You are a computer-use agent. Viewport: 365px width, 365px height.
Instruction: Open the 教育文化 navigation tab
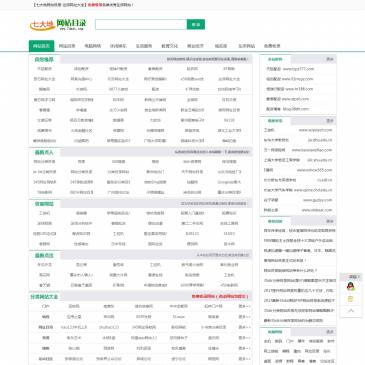coord(169,46)
